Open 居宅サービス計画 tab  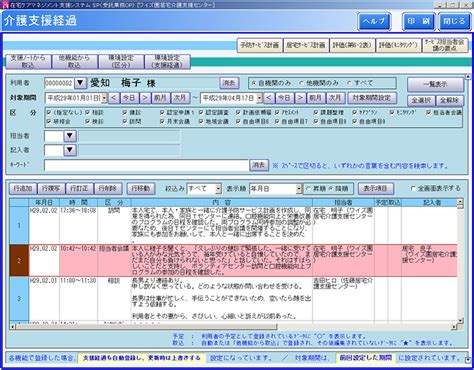[306, 45]
